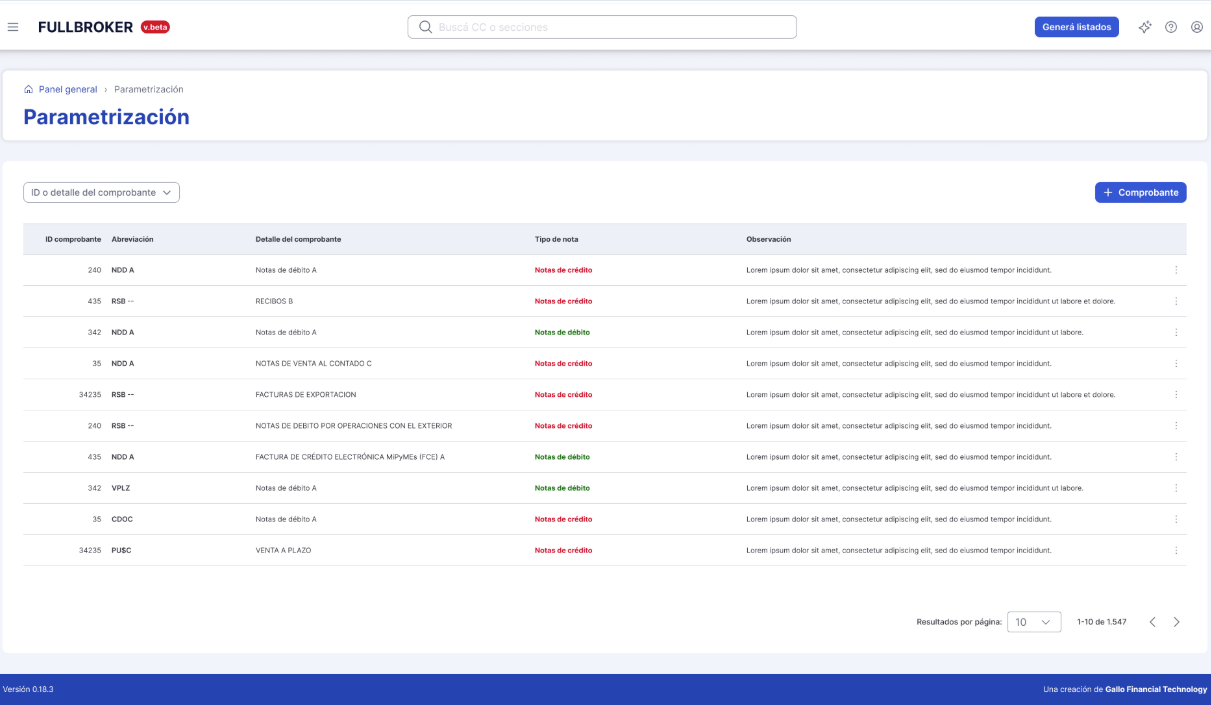This screenshot has height=705, width=1211.
Task: Click the Abreviación column header
Action: pos(132,239)
